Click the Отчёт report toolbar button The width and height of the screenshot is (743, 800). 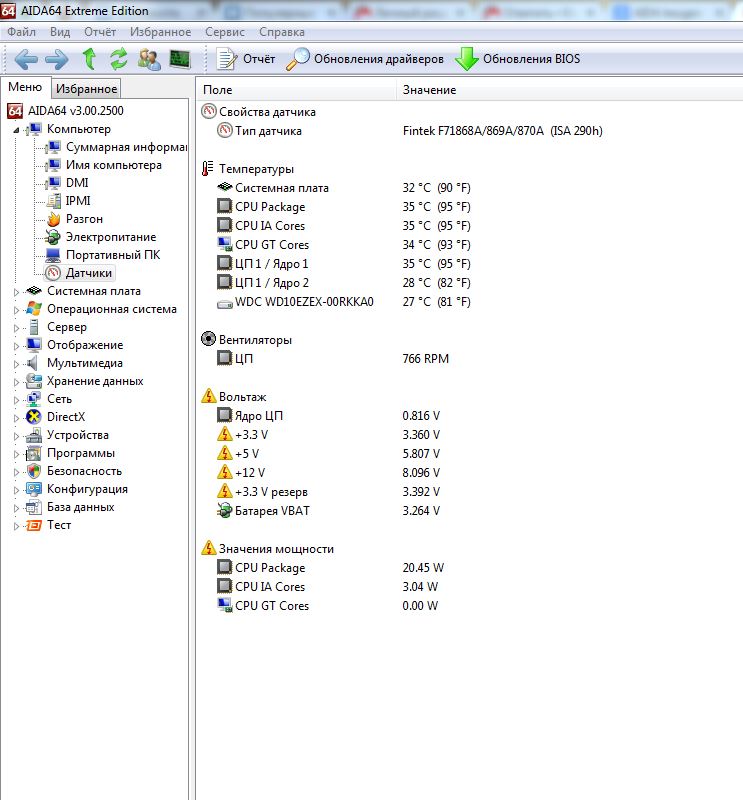(246, 59)
